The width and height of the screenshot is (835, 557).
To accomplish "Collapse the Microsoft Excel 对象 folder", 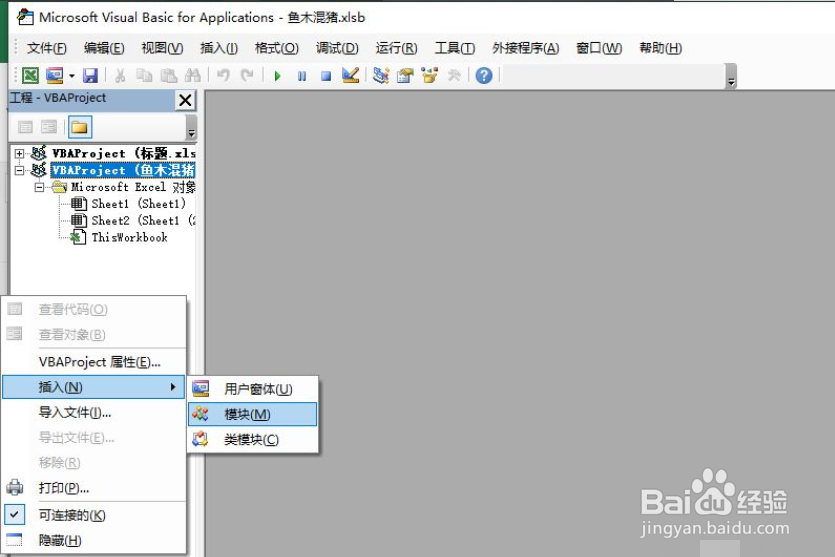I will [x=39, y=187].
